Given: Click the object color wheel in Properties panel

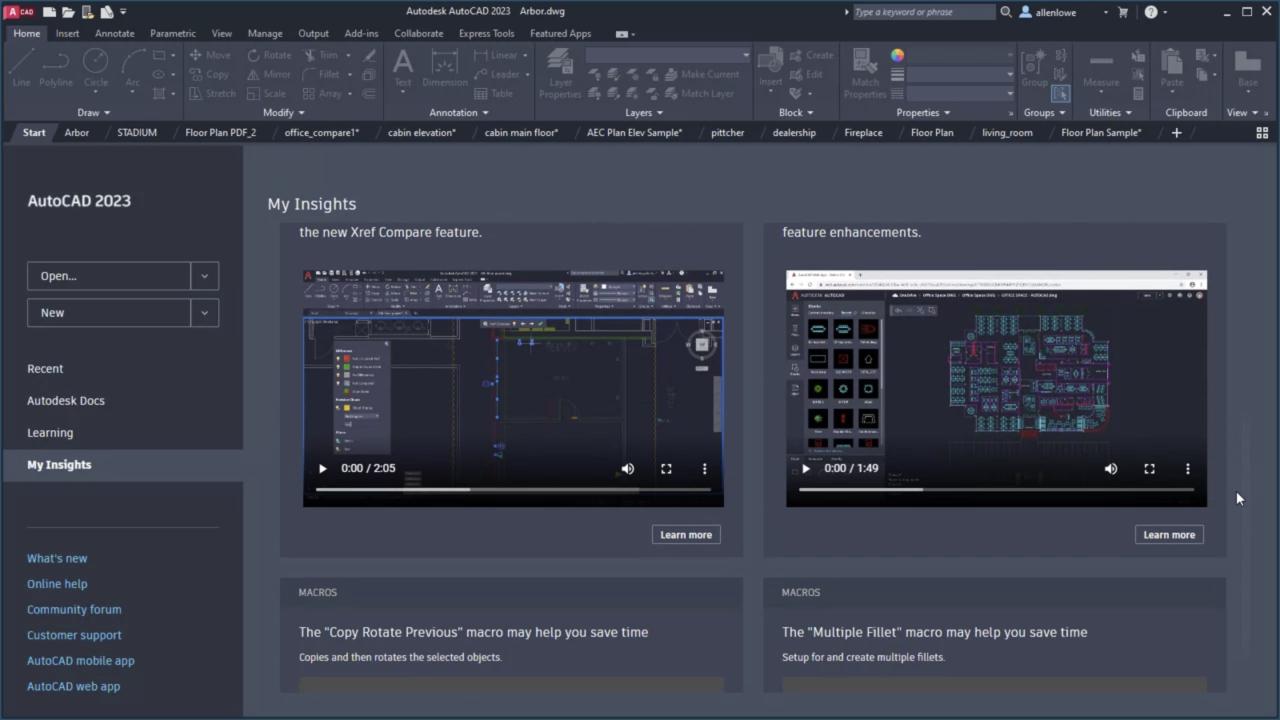Looking at the screenshot, I should point(897,55).
